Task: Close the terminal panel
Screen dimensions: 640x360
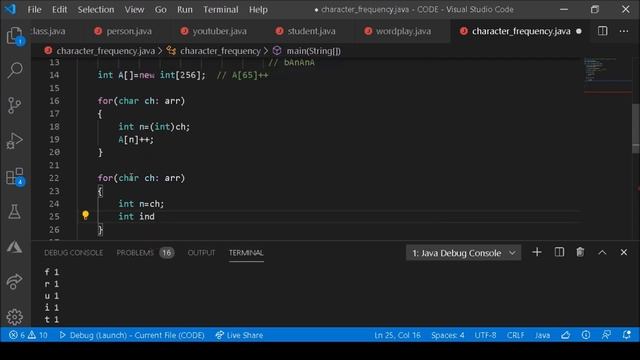Action: [624, 252]
